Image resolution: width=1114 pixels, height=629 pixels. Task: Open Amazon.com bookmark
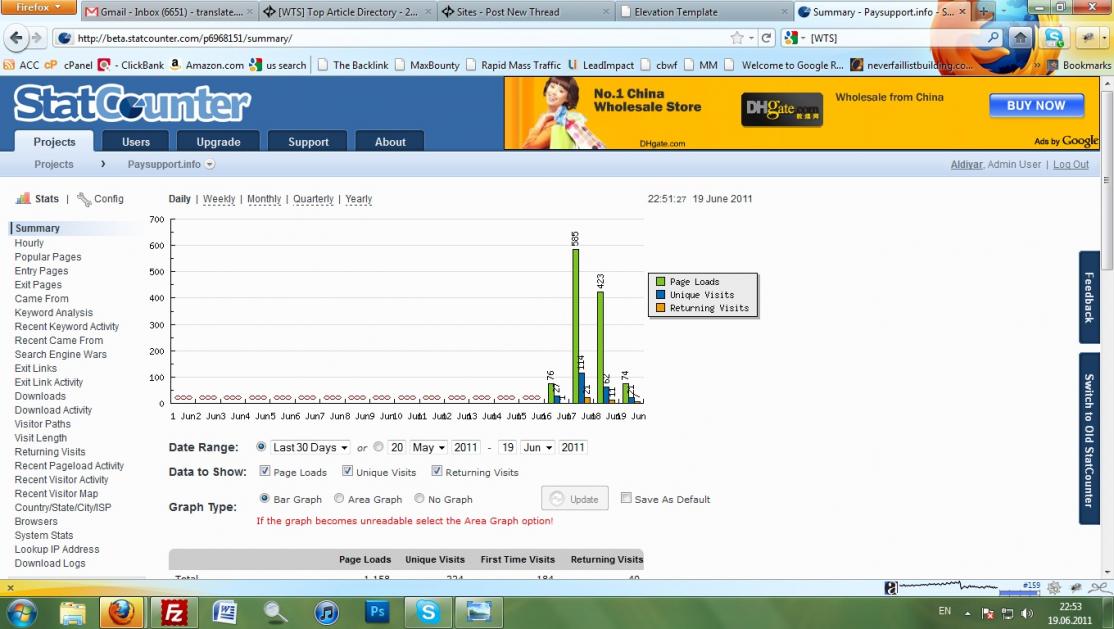tap(207, 65)
